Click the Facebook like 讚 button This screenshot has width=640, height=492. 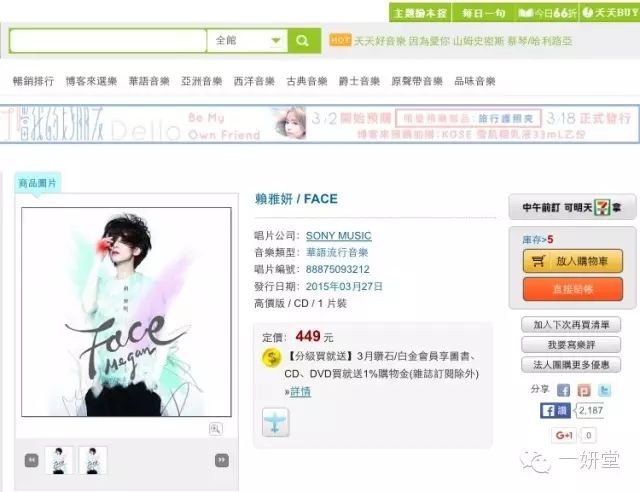pos(555,410)
